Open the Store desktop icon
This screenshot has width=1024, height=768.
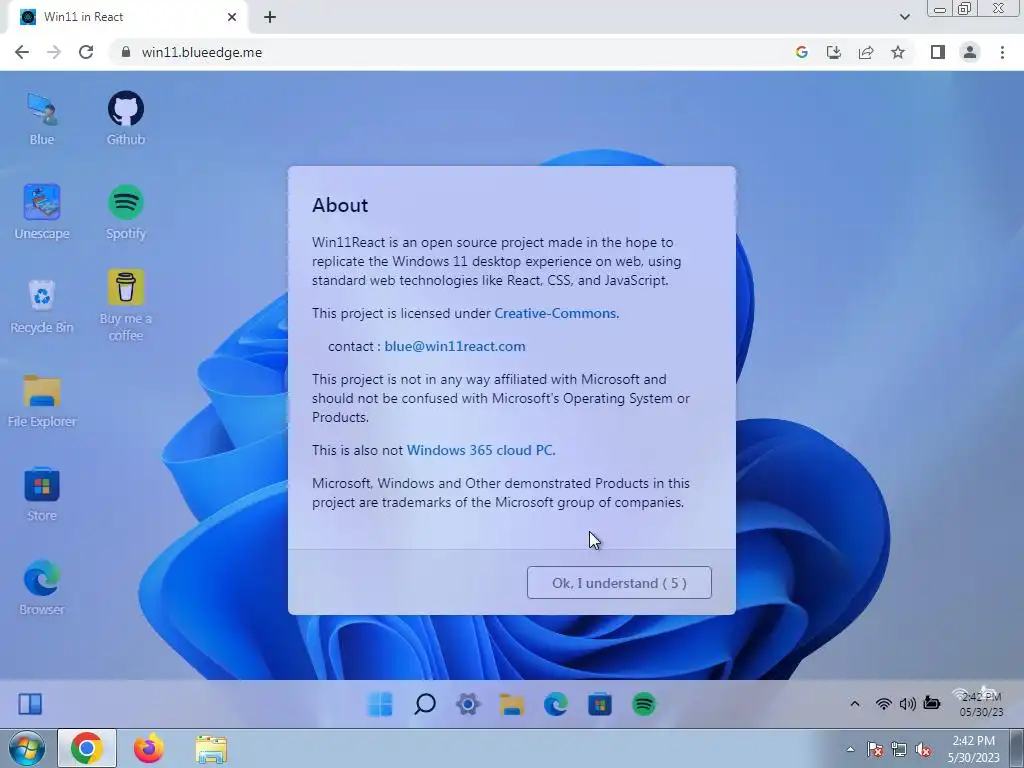coord(42,494)
